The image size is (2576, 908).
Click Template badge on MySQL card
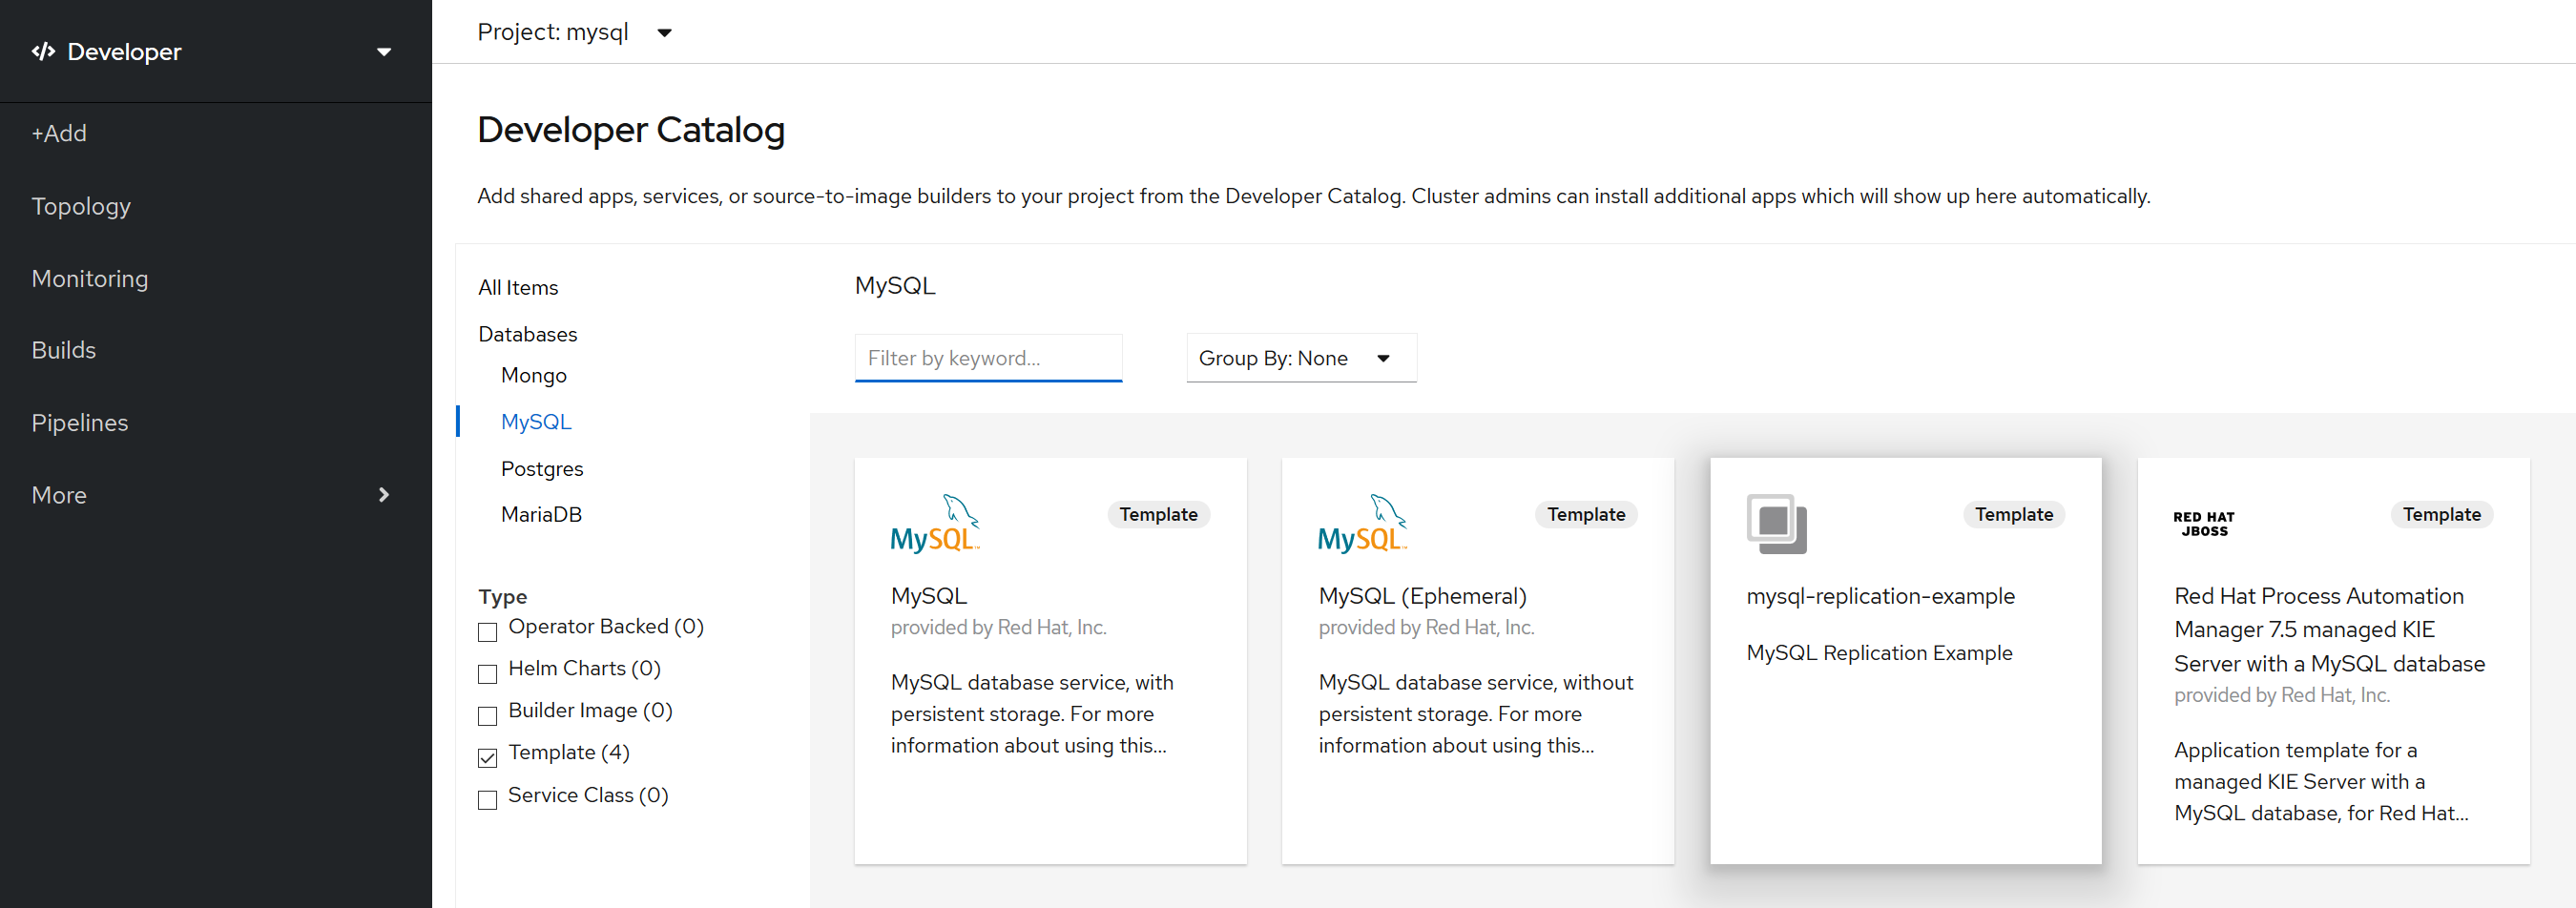pos(1159,515)
